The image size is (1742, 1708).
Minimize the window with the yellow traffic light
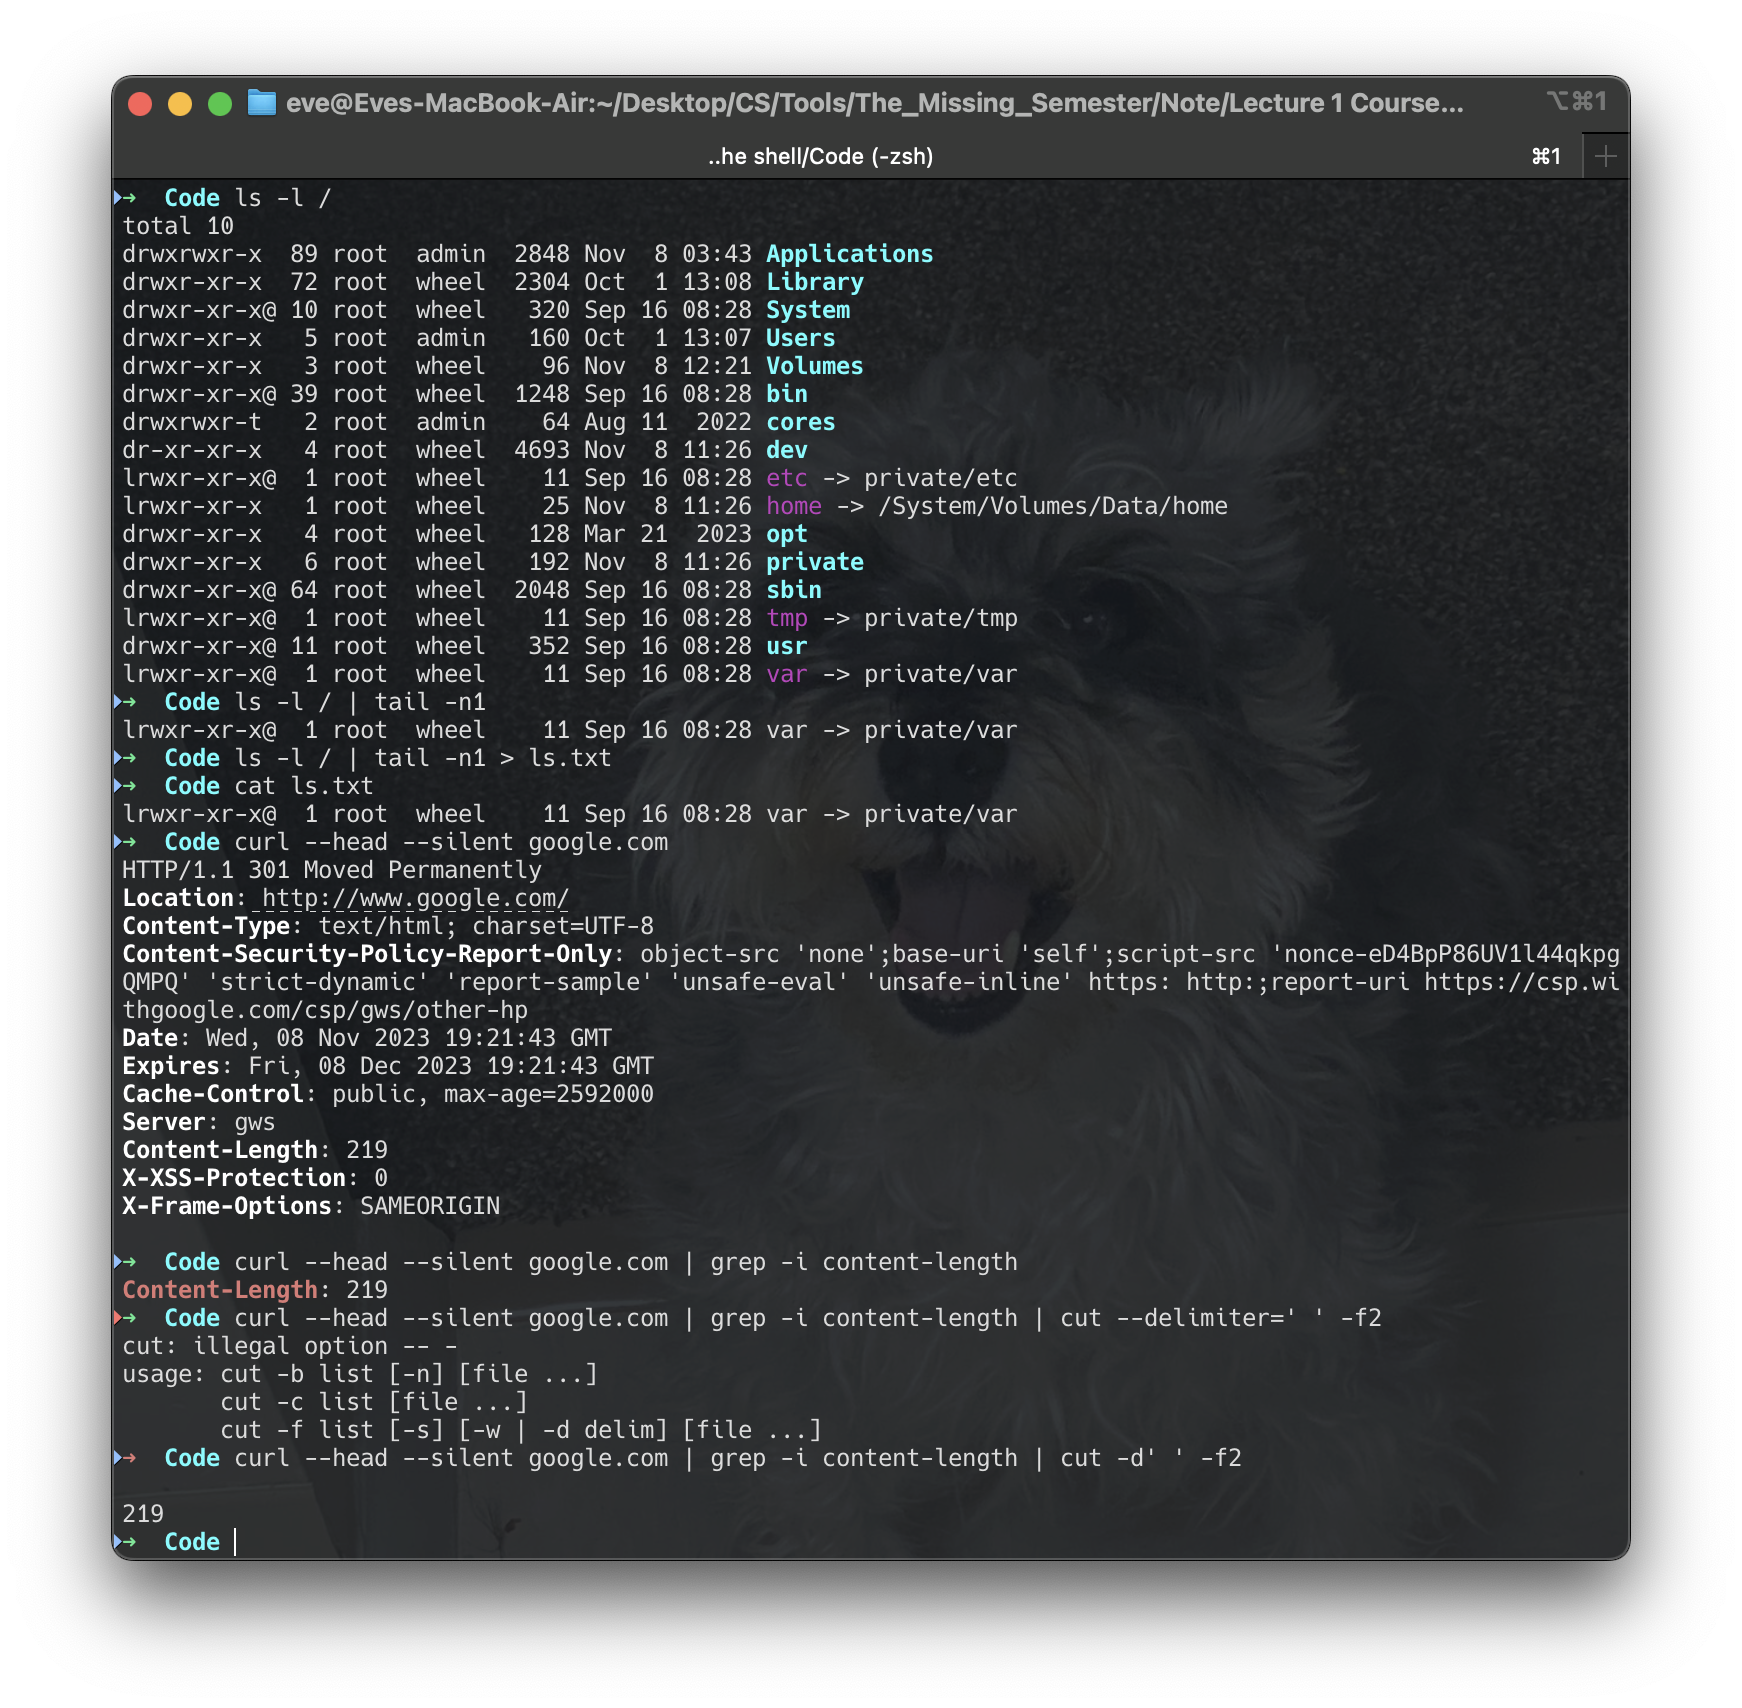178,102
